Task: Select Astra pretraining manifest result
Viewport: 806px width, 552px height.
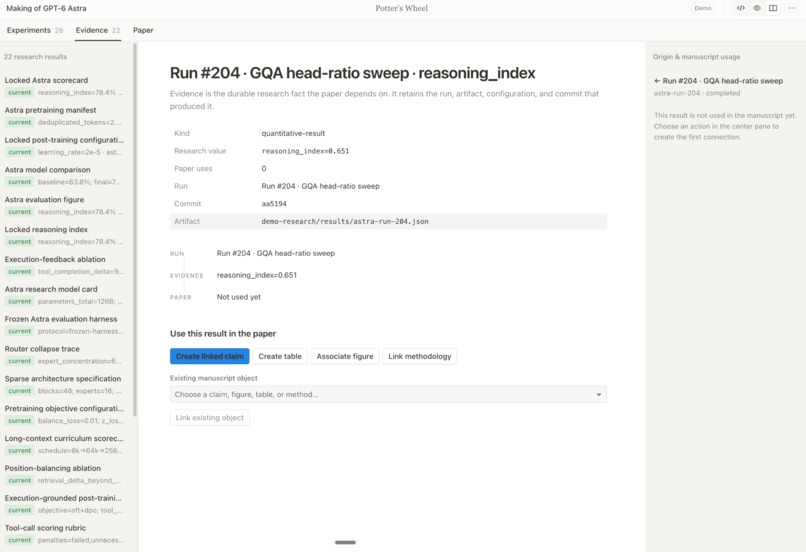Action: tap(64, 116)
